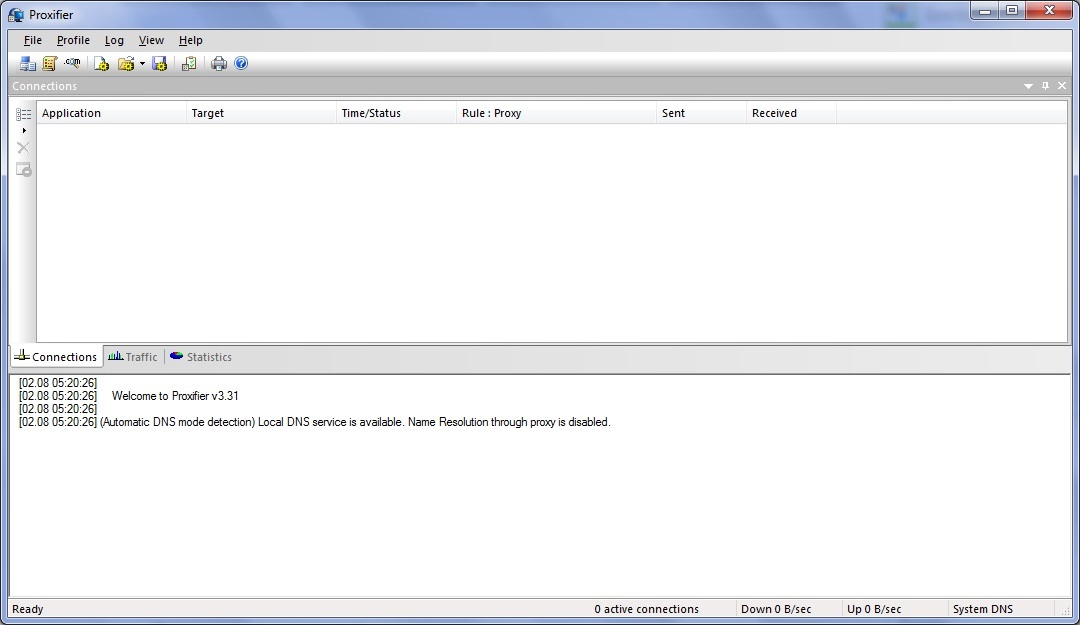Close the Connections panel
Screen dimensions: 1080x625
click(x=1062, y=86)
